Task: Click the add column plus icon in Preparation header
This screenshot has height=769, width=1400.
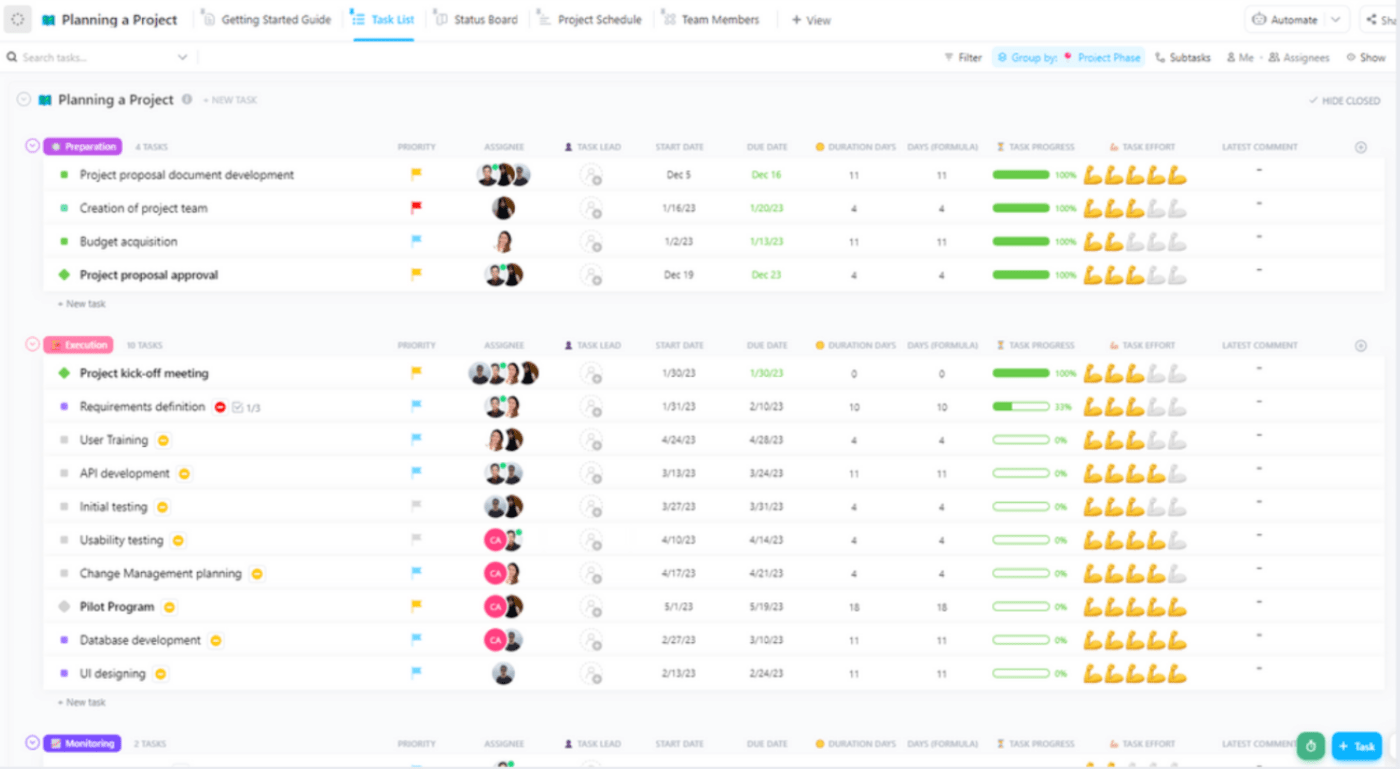Action: tap(1360, 147)
